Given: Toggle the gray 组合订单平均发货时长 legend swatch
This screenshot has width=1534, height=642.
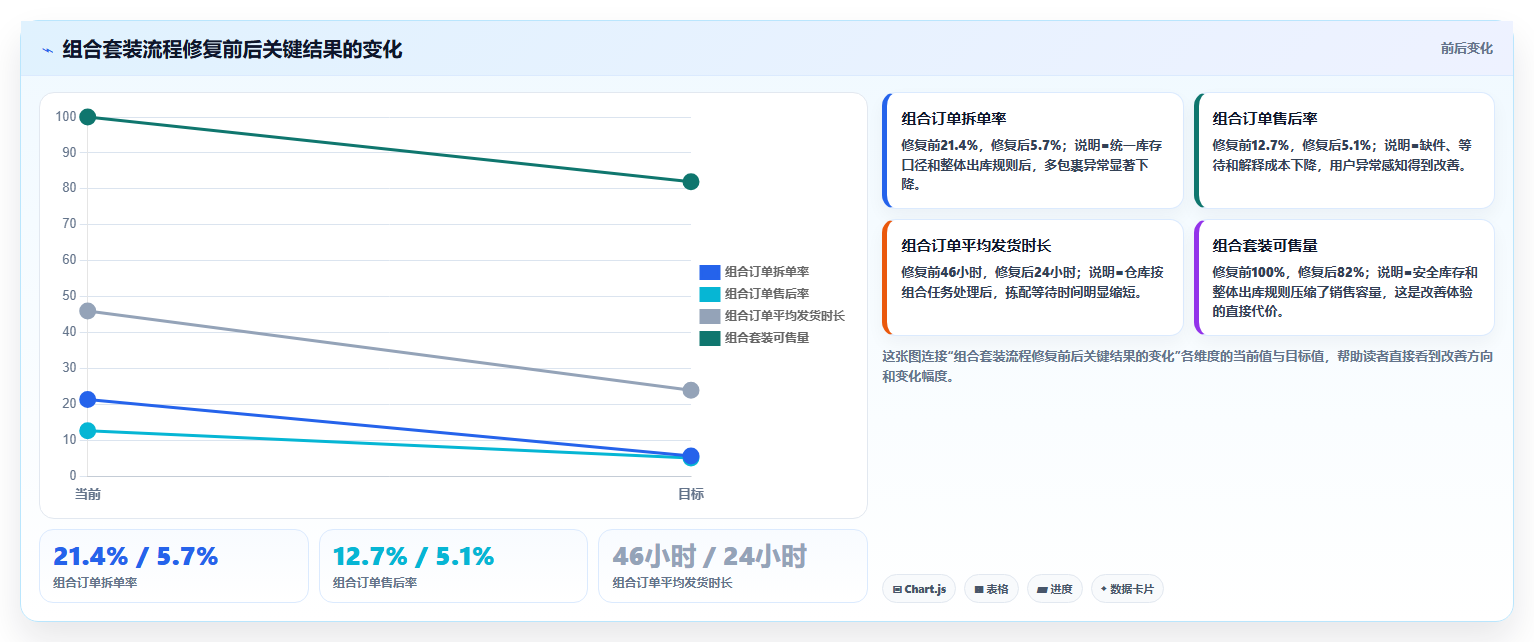Looking at the screenshot, I should 709,316.
